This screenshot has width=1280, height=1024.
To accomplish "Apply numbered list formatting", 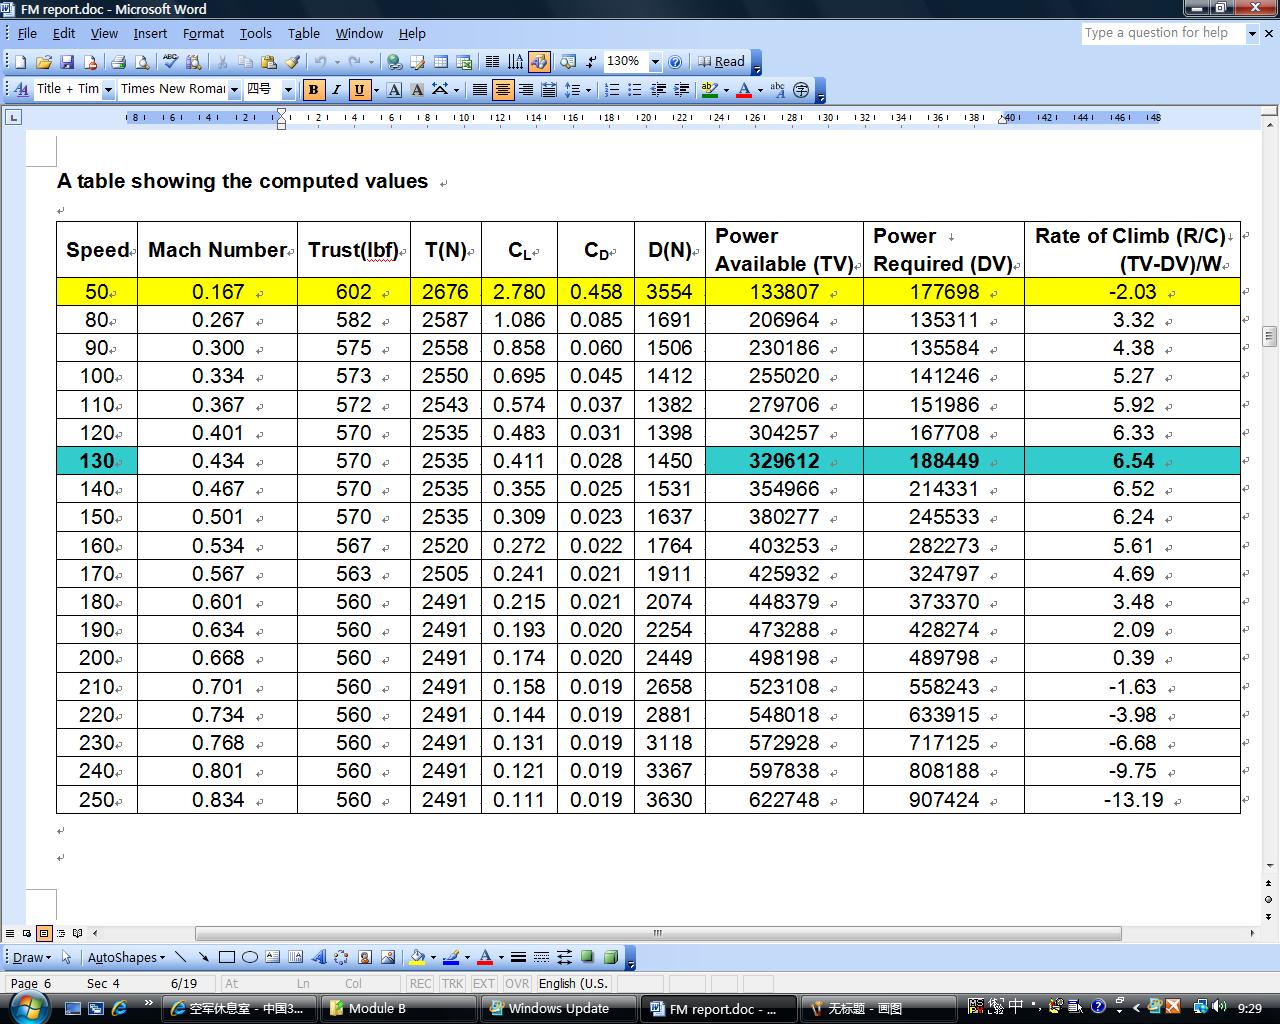I will coord(612,90).
